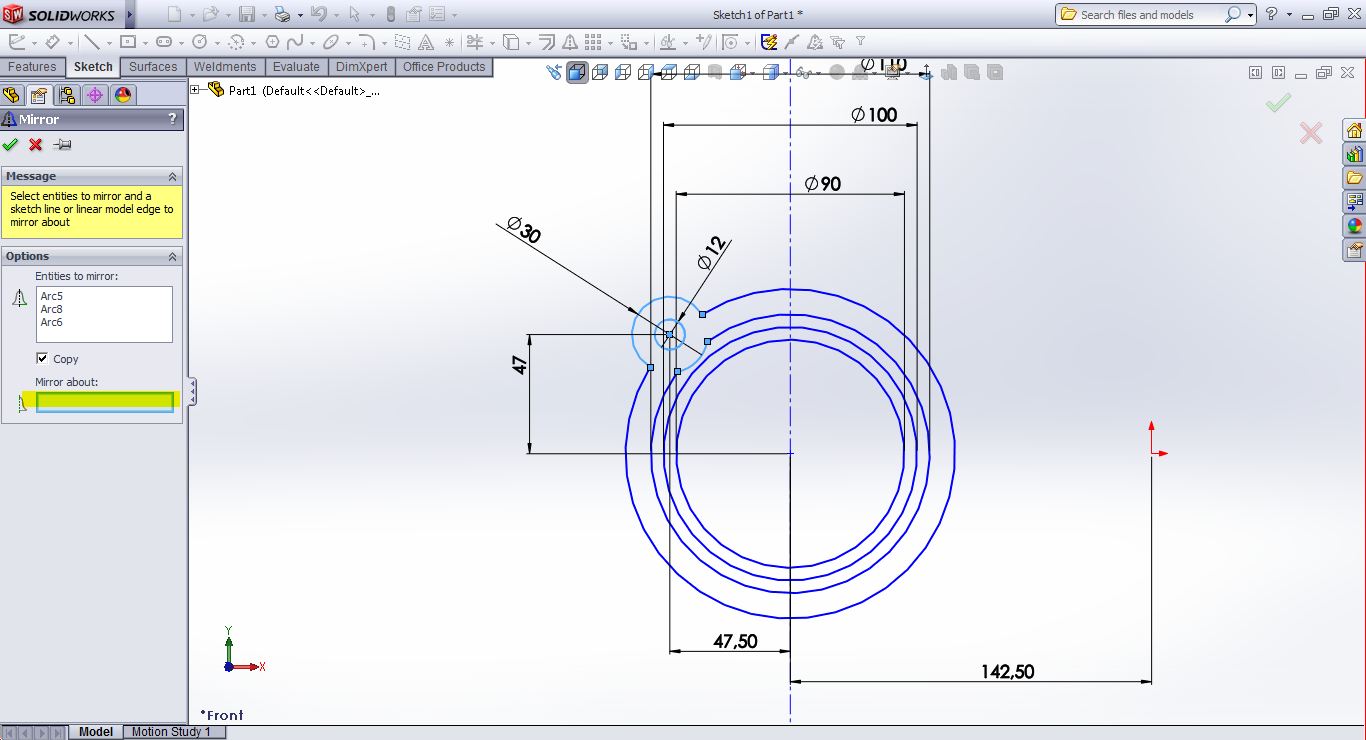Switch to the Features tab
The width and height of the screenshot is (1366, 740).
point(32,67)
